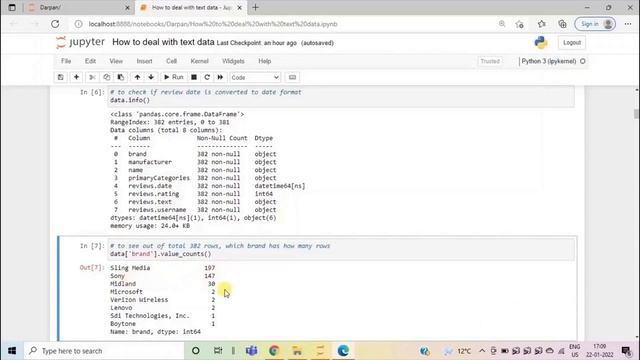The image size is (640, 360).
Task: Open browser Settings and more menu
Action: coord(628,24)
